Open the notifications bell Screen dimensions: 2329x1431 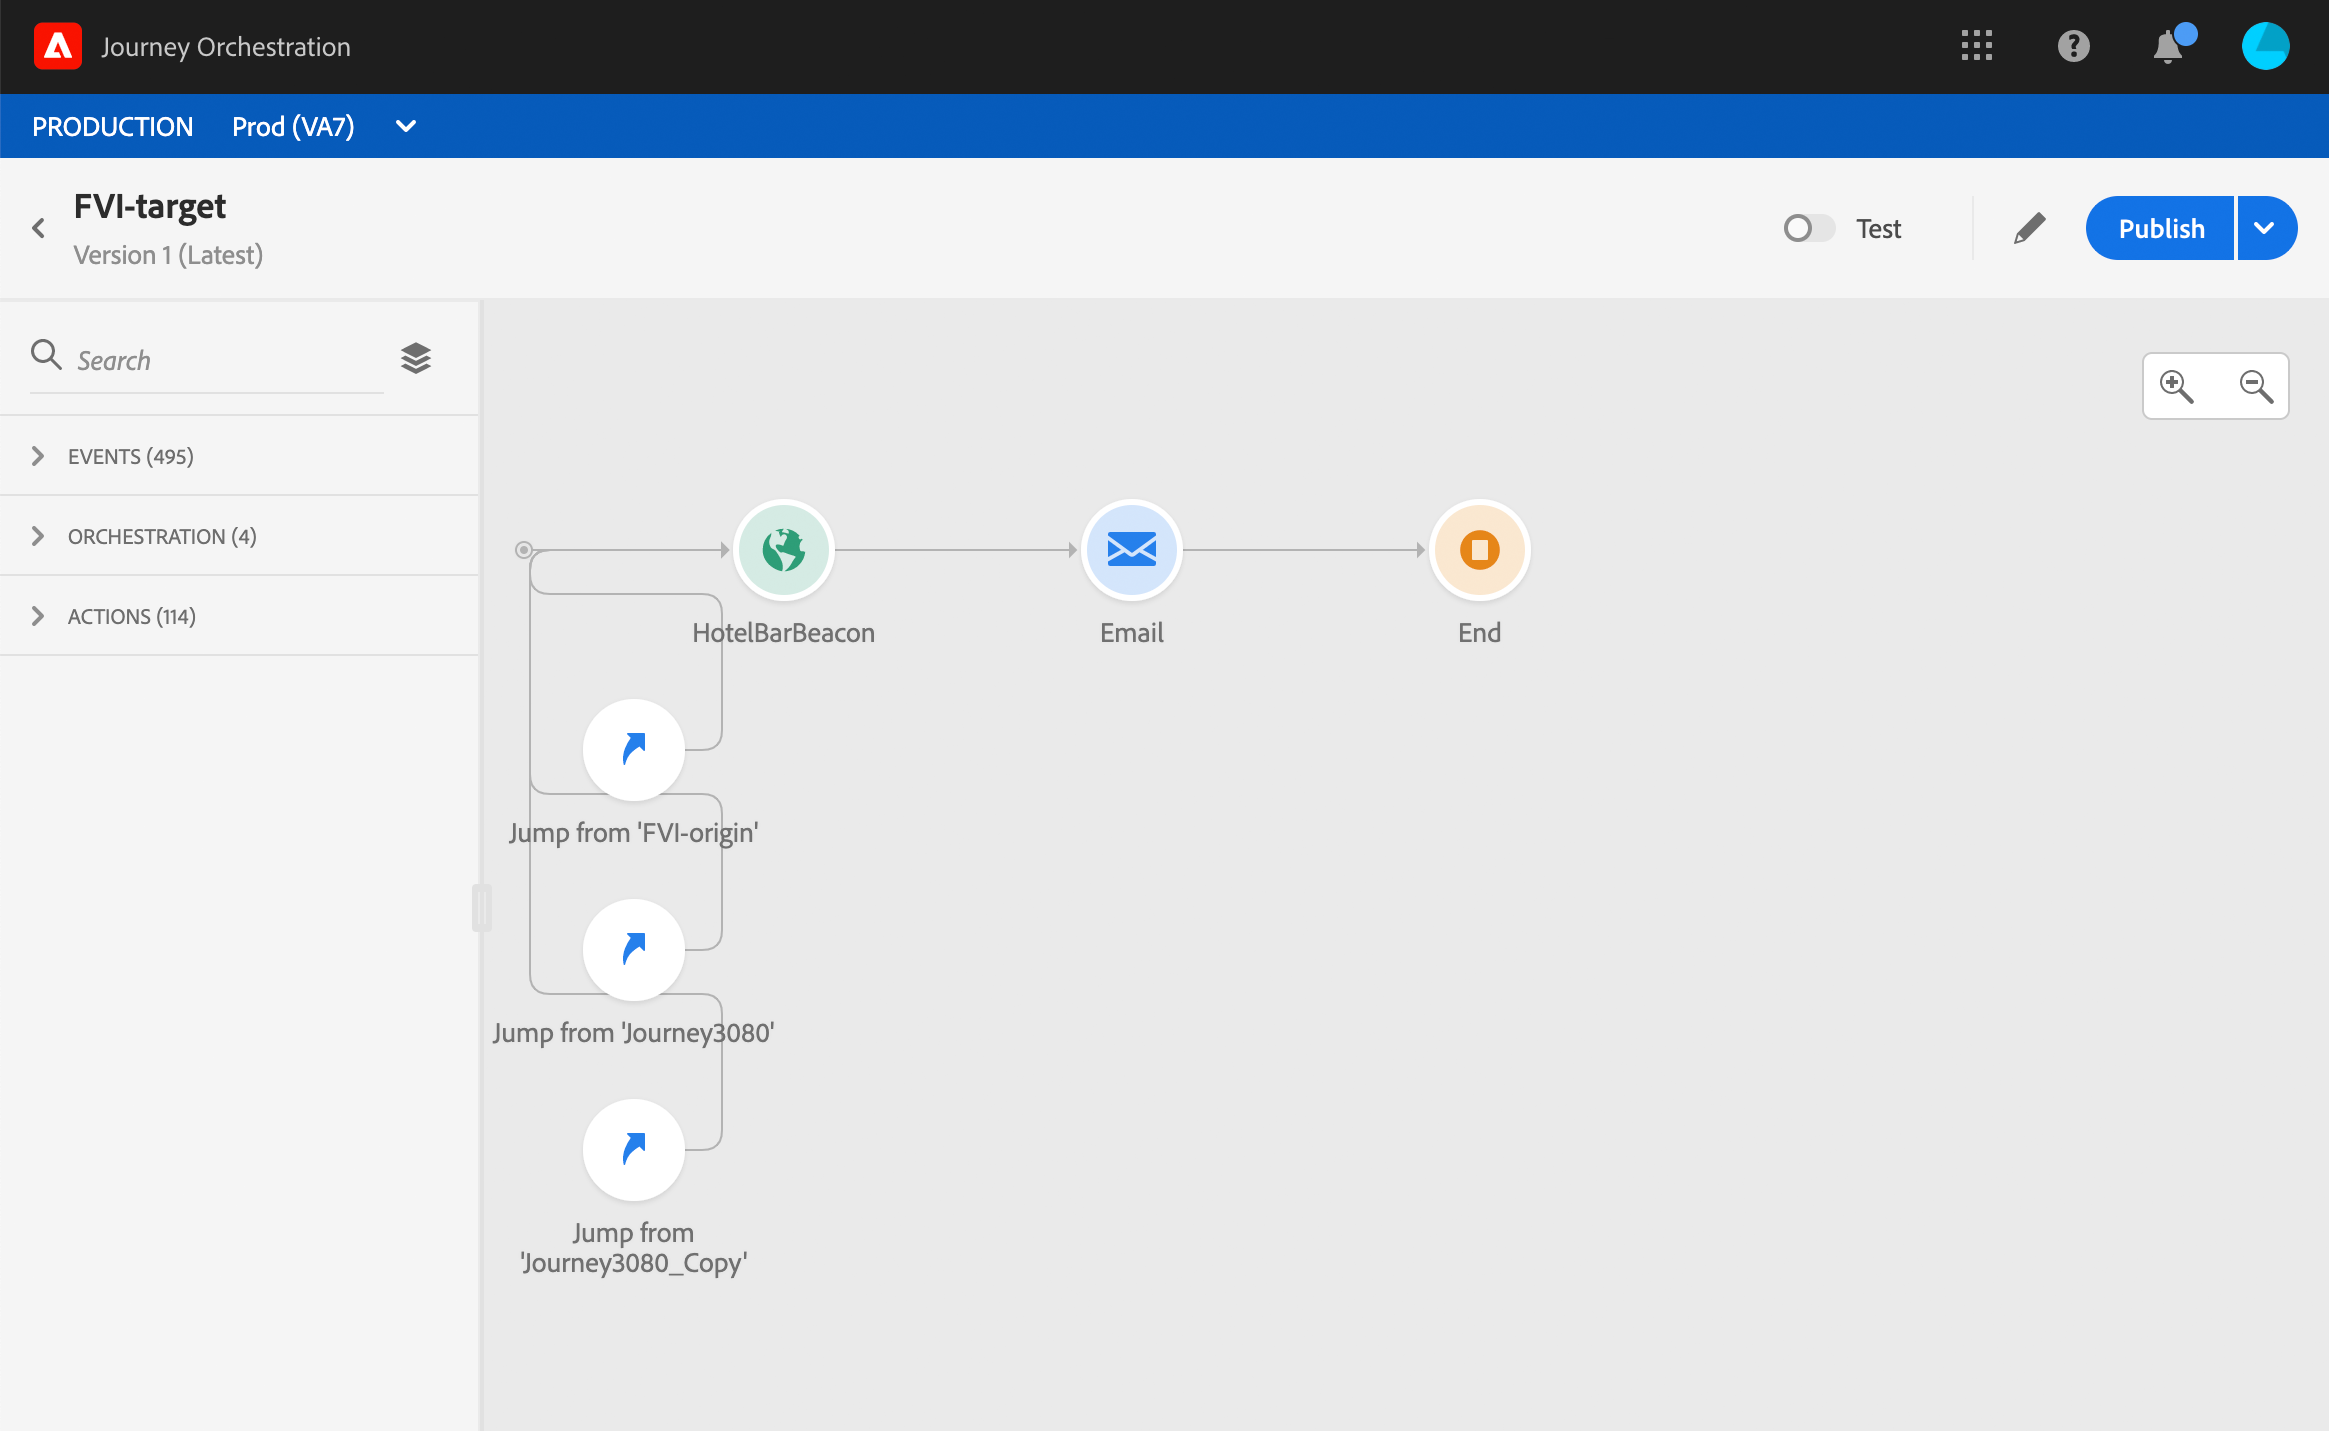point(2167,47)
